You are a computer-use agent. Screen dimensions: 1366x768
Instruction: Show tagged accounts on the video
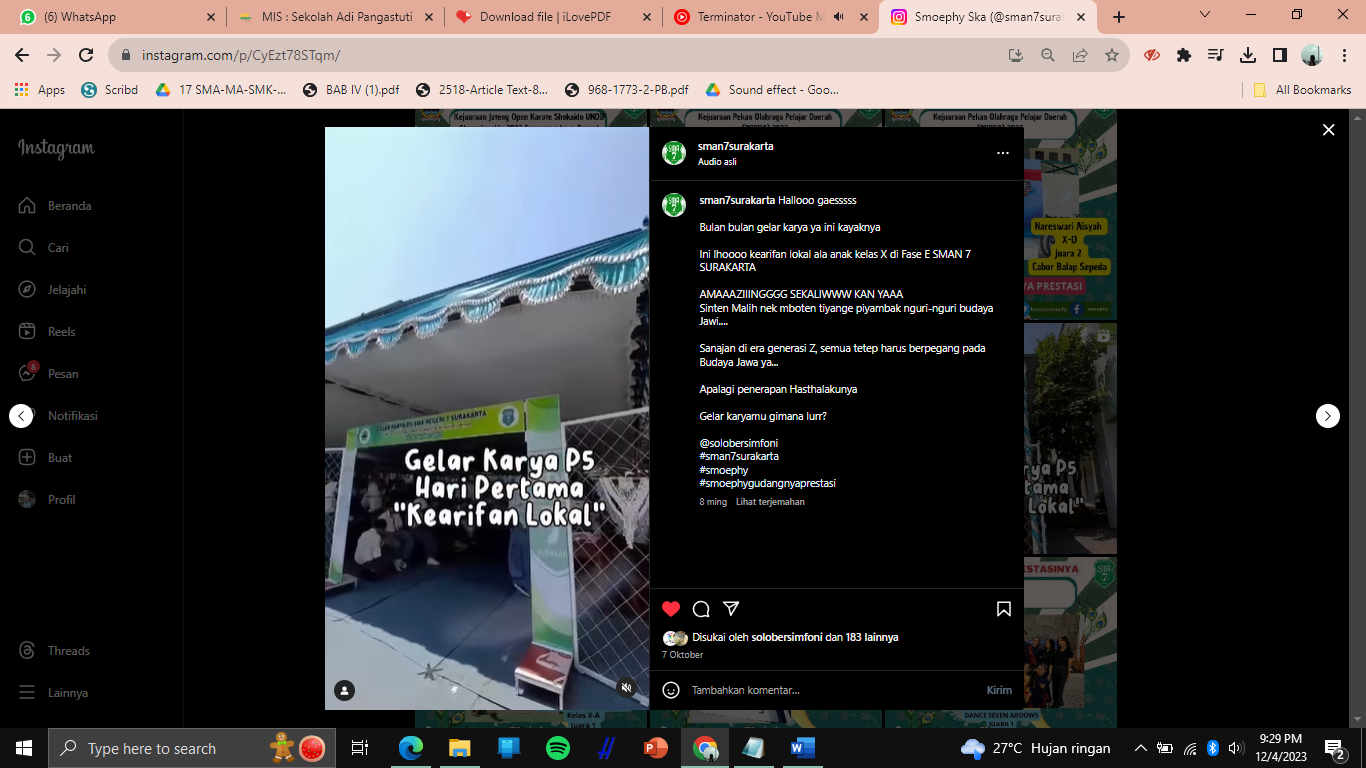(x=344, y=690)
